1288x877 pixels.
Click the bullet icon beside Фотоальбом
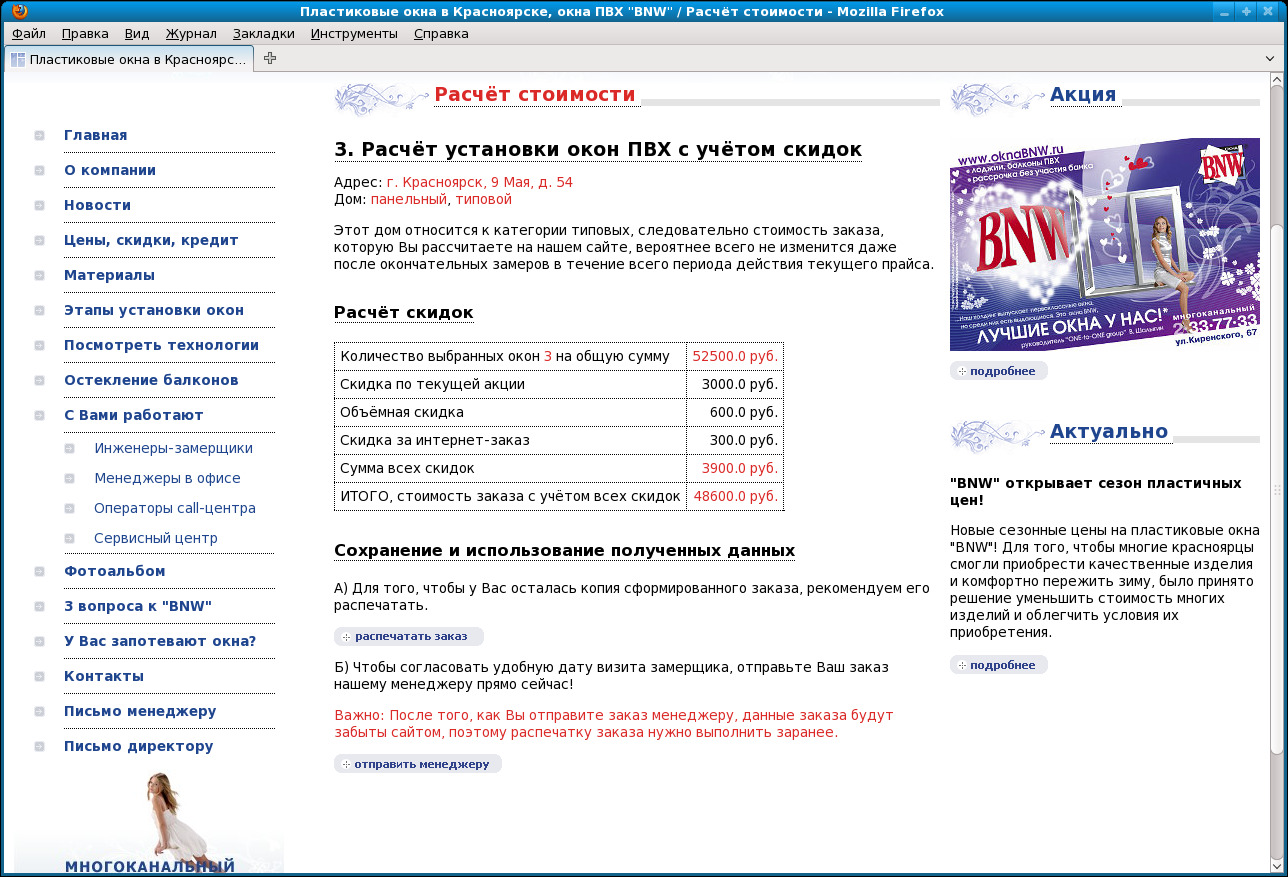point(40,572)
